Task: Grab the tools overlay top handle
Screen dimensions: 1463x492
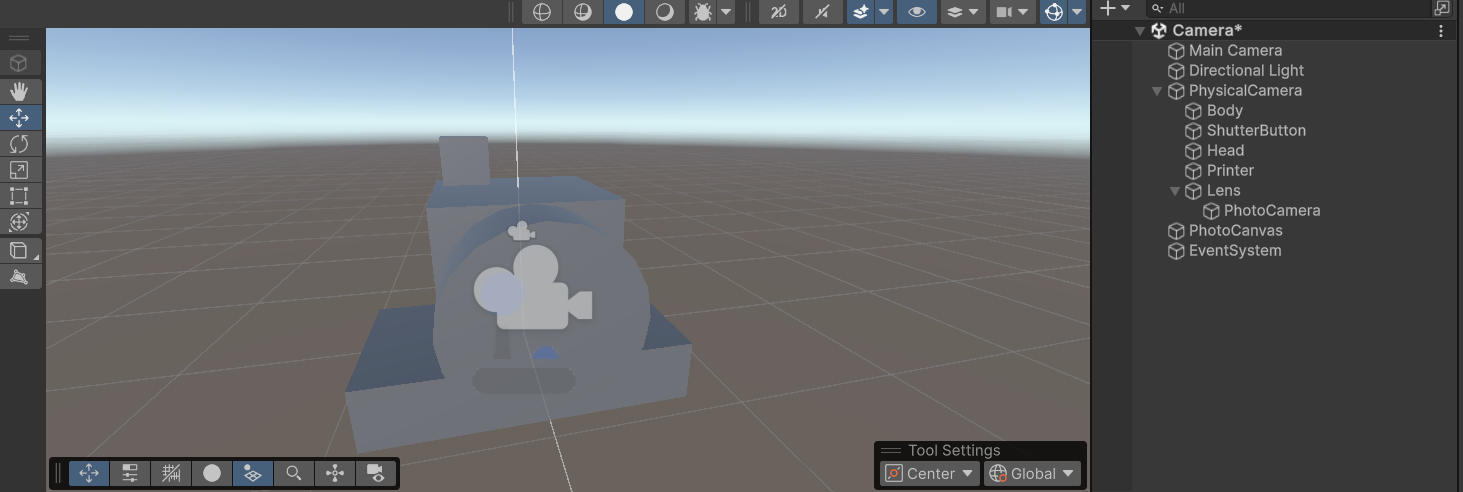Action: tap(19, 38)
